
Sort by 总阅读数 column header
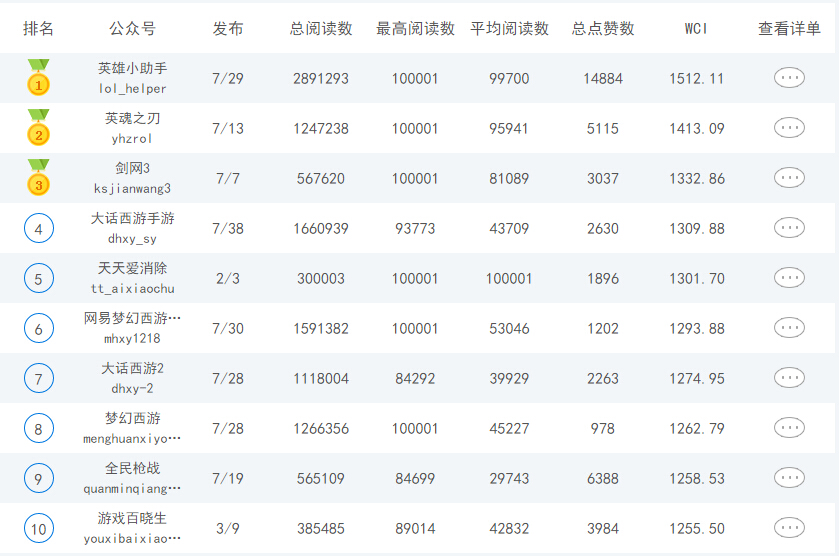coord(321,28)
